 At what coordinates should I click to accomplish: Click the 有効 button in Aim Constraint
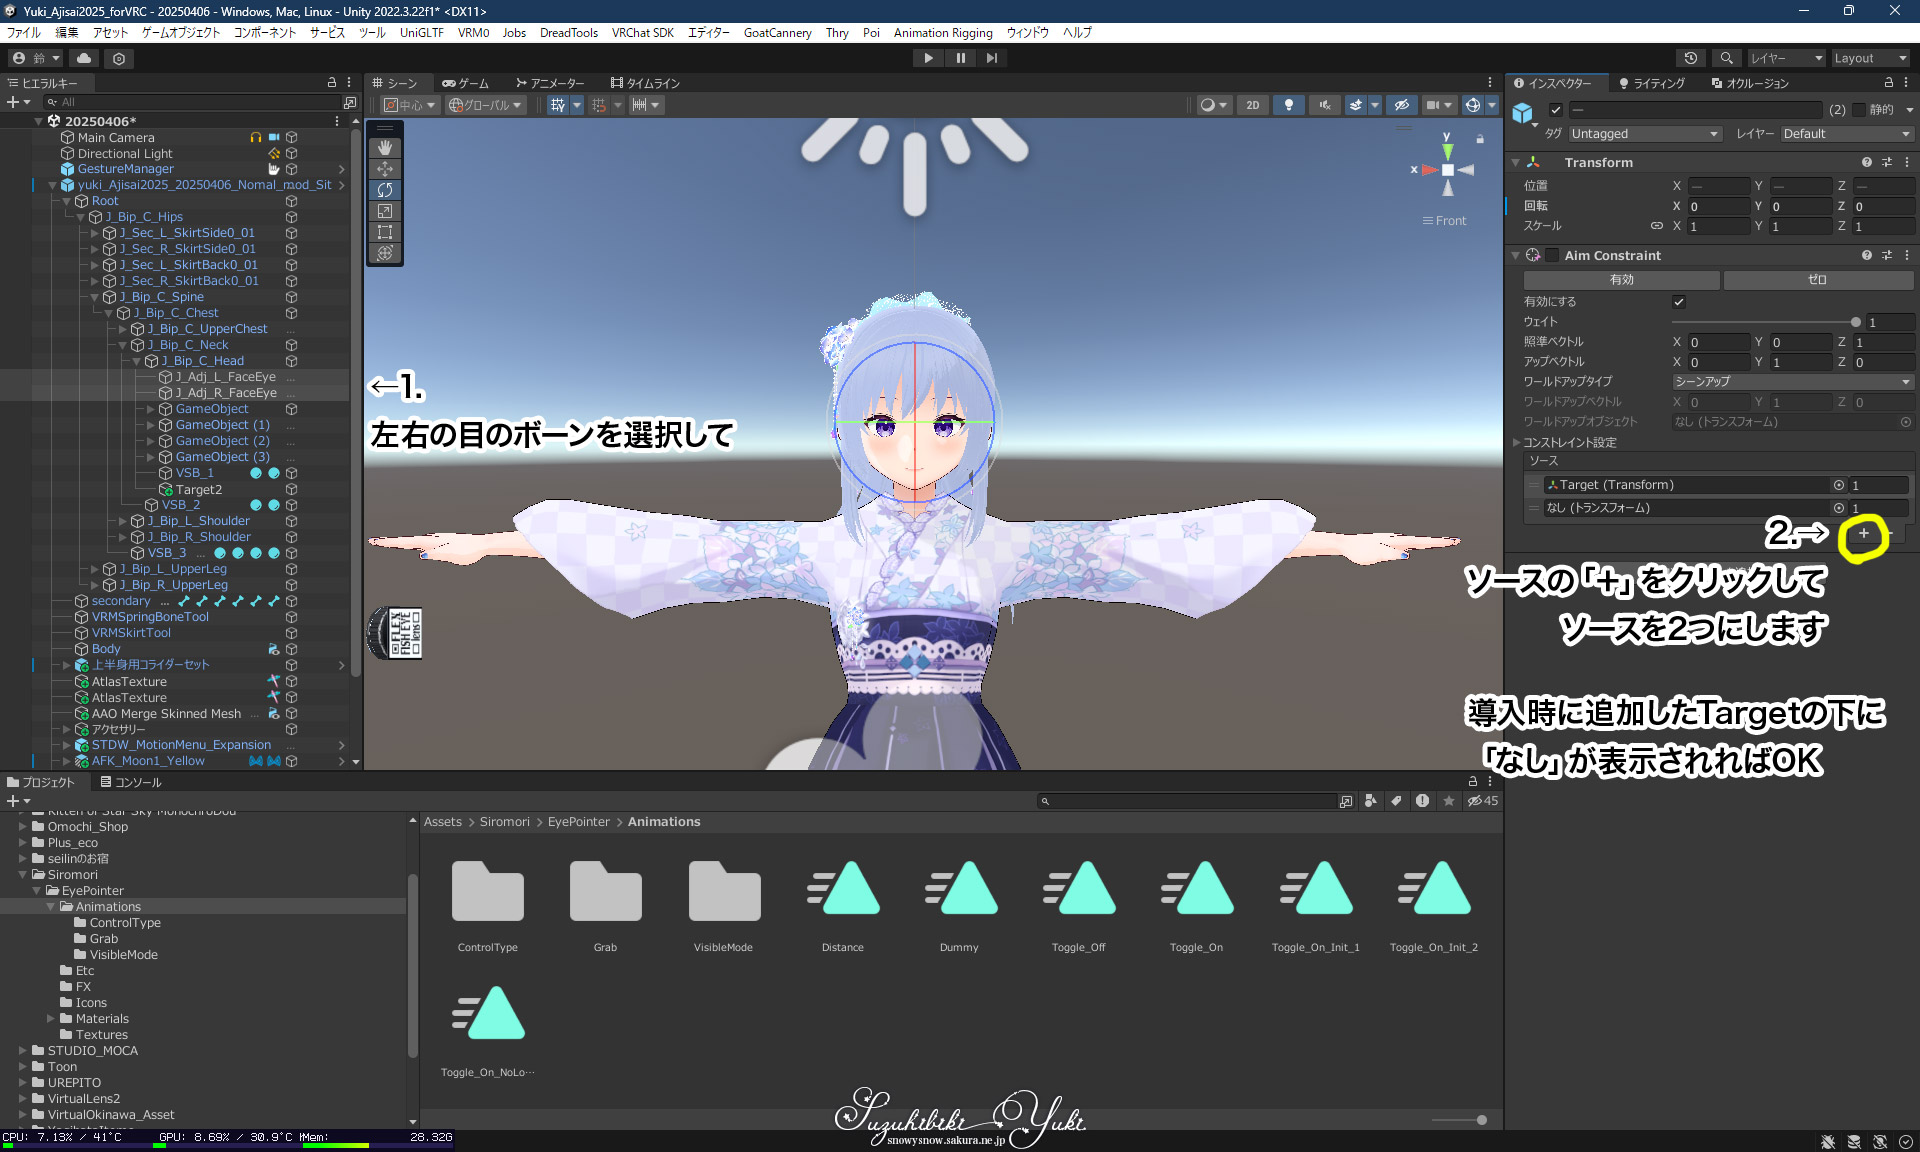click(1621, 280)
